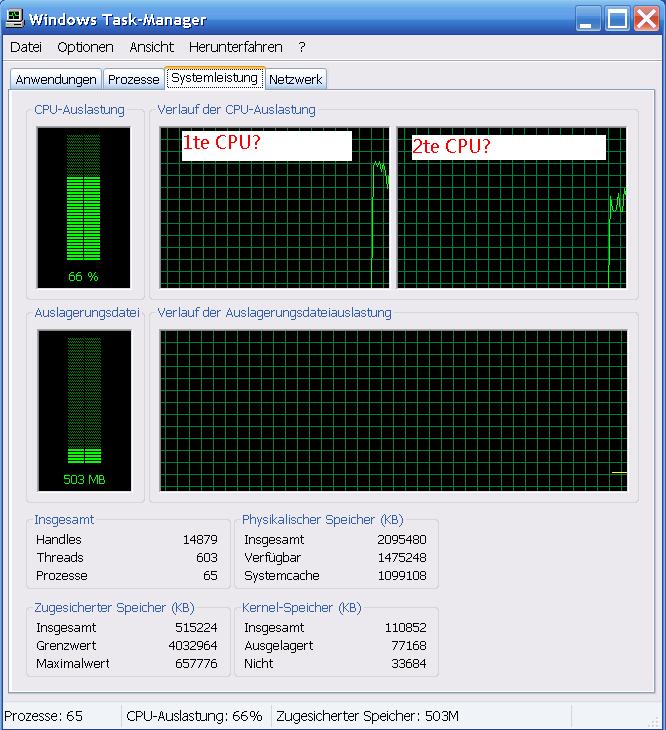Image resolution: width=666 pixels, height=730 pixels.
Task: Open the Herunterfahren menu
Action: [x=235, y=47]
